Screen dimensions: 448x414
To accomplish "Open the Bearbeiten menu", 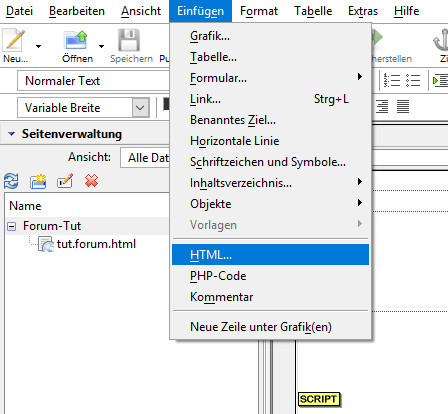I will click(77, 11).
